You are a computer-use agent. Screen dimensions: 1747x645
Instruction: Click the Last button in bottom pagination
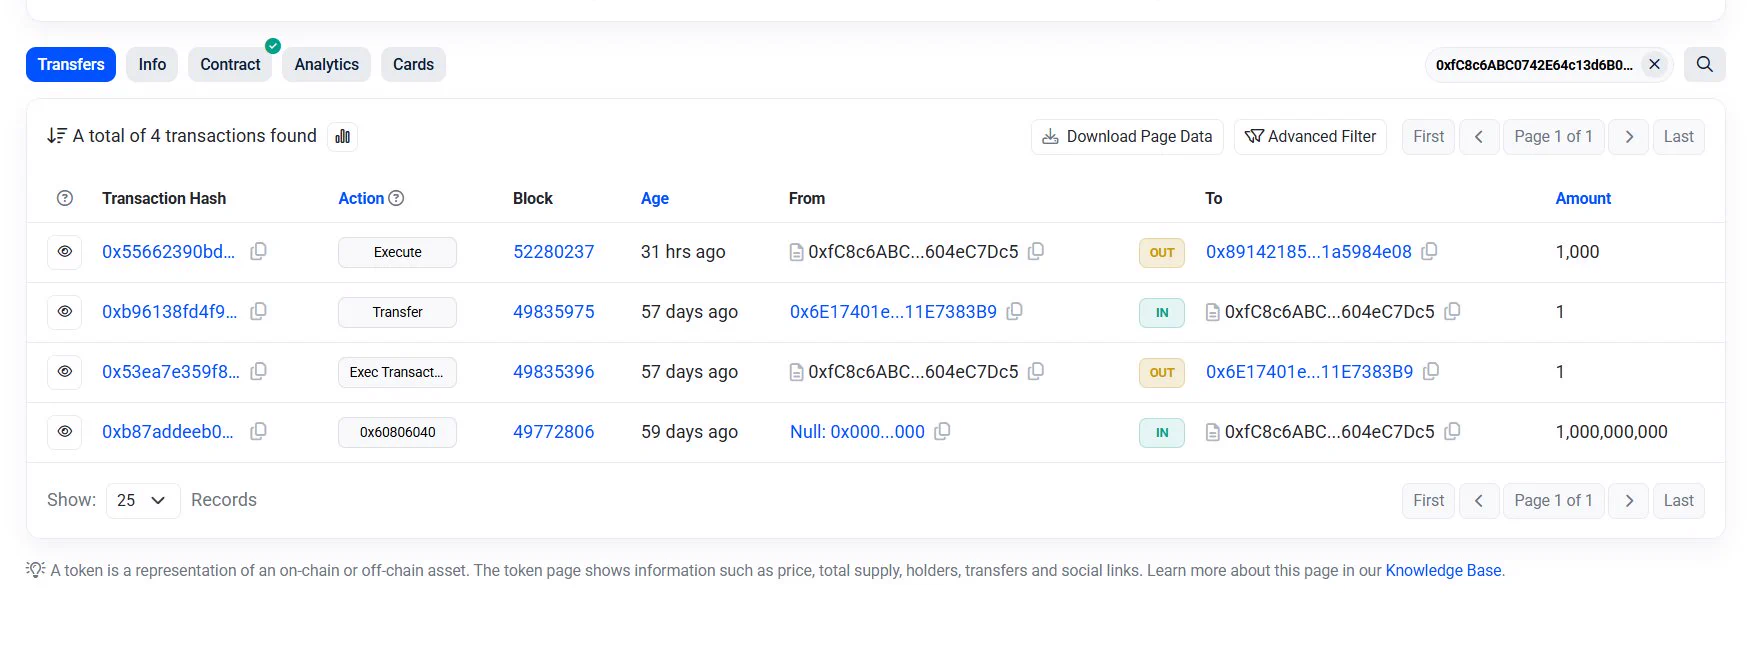(1678, 500)
